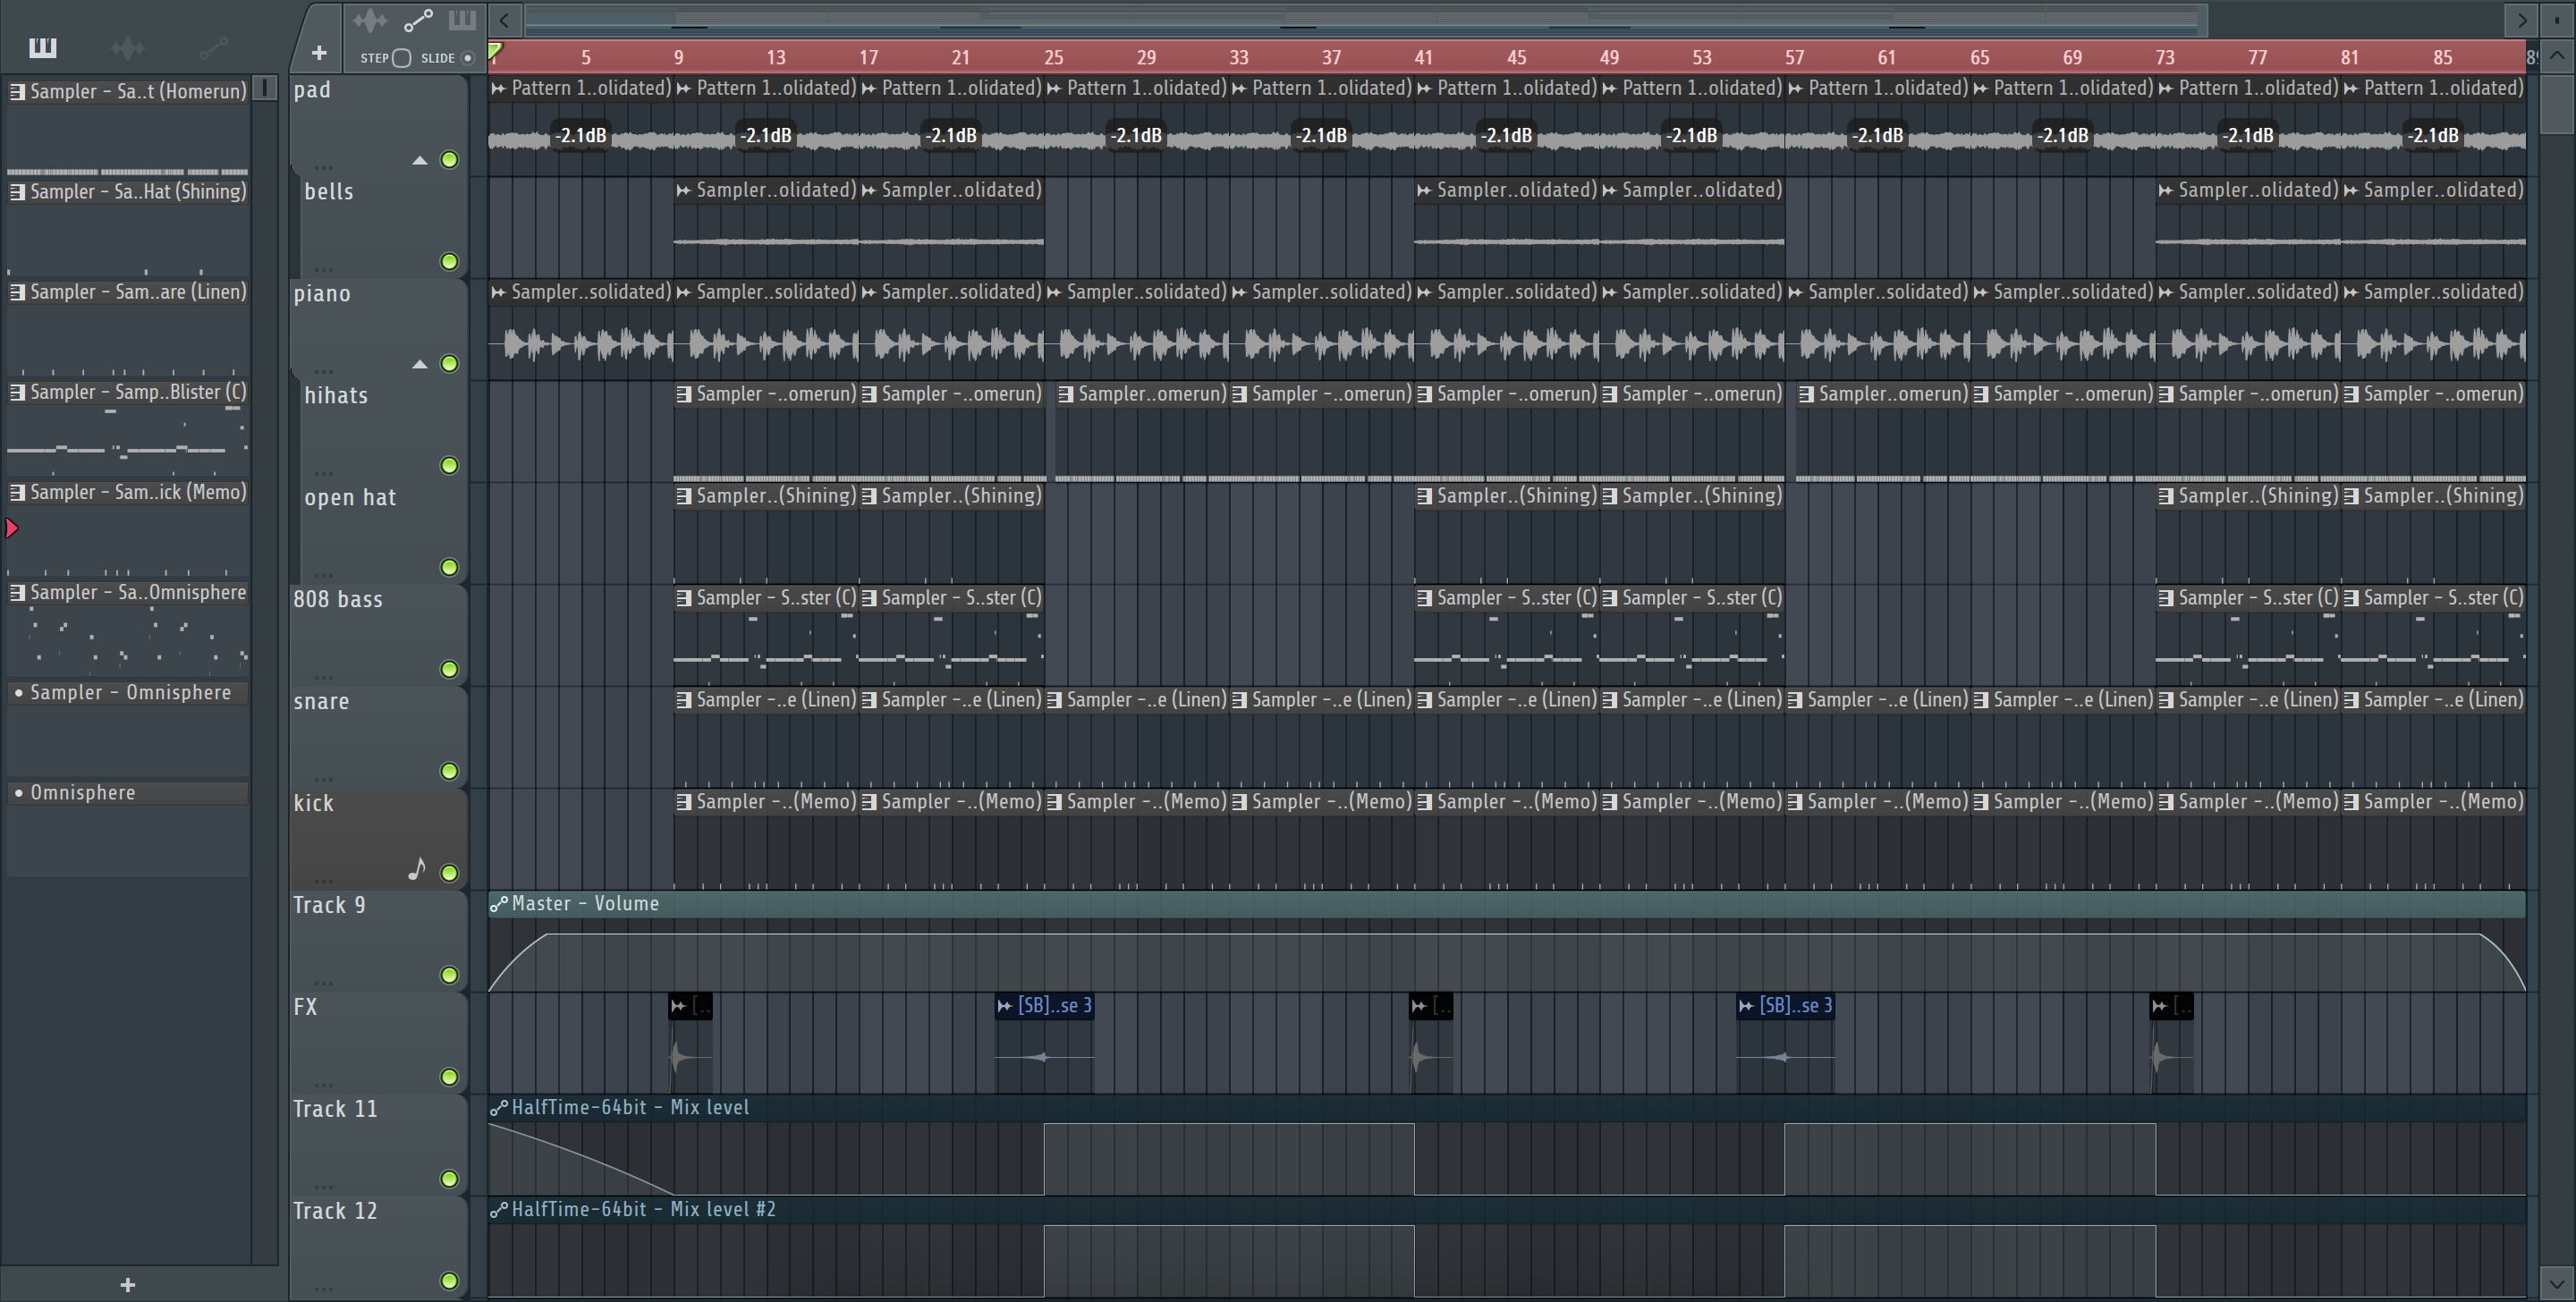
Task: Click the HalfTime-64bit Mix level #2 clip icon
Action: coord(498,1210)
